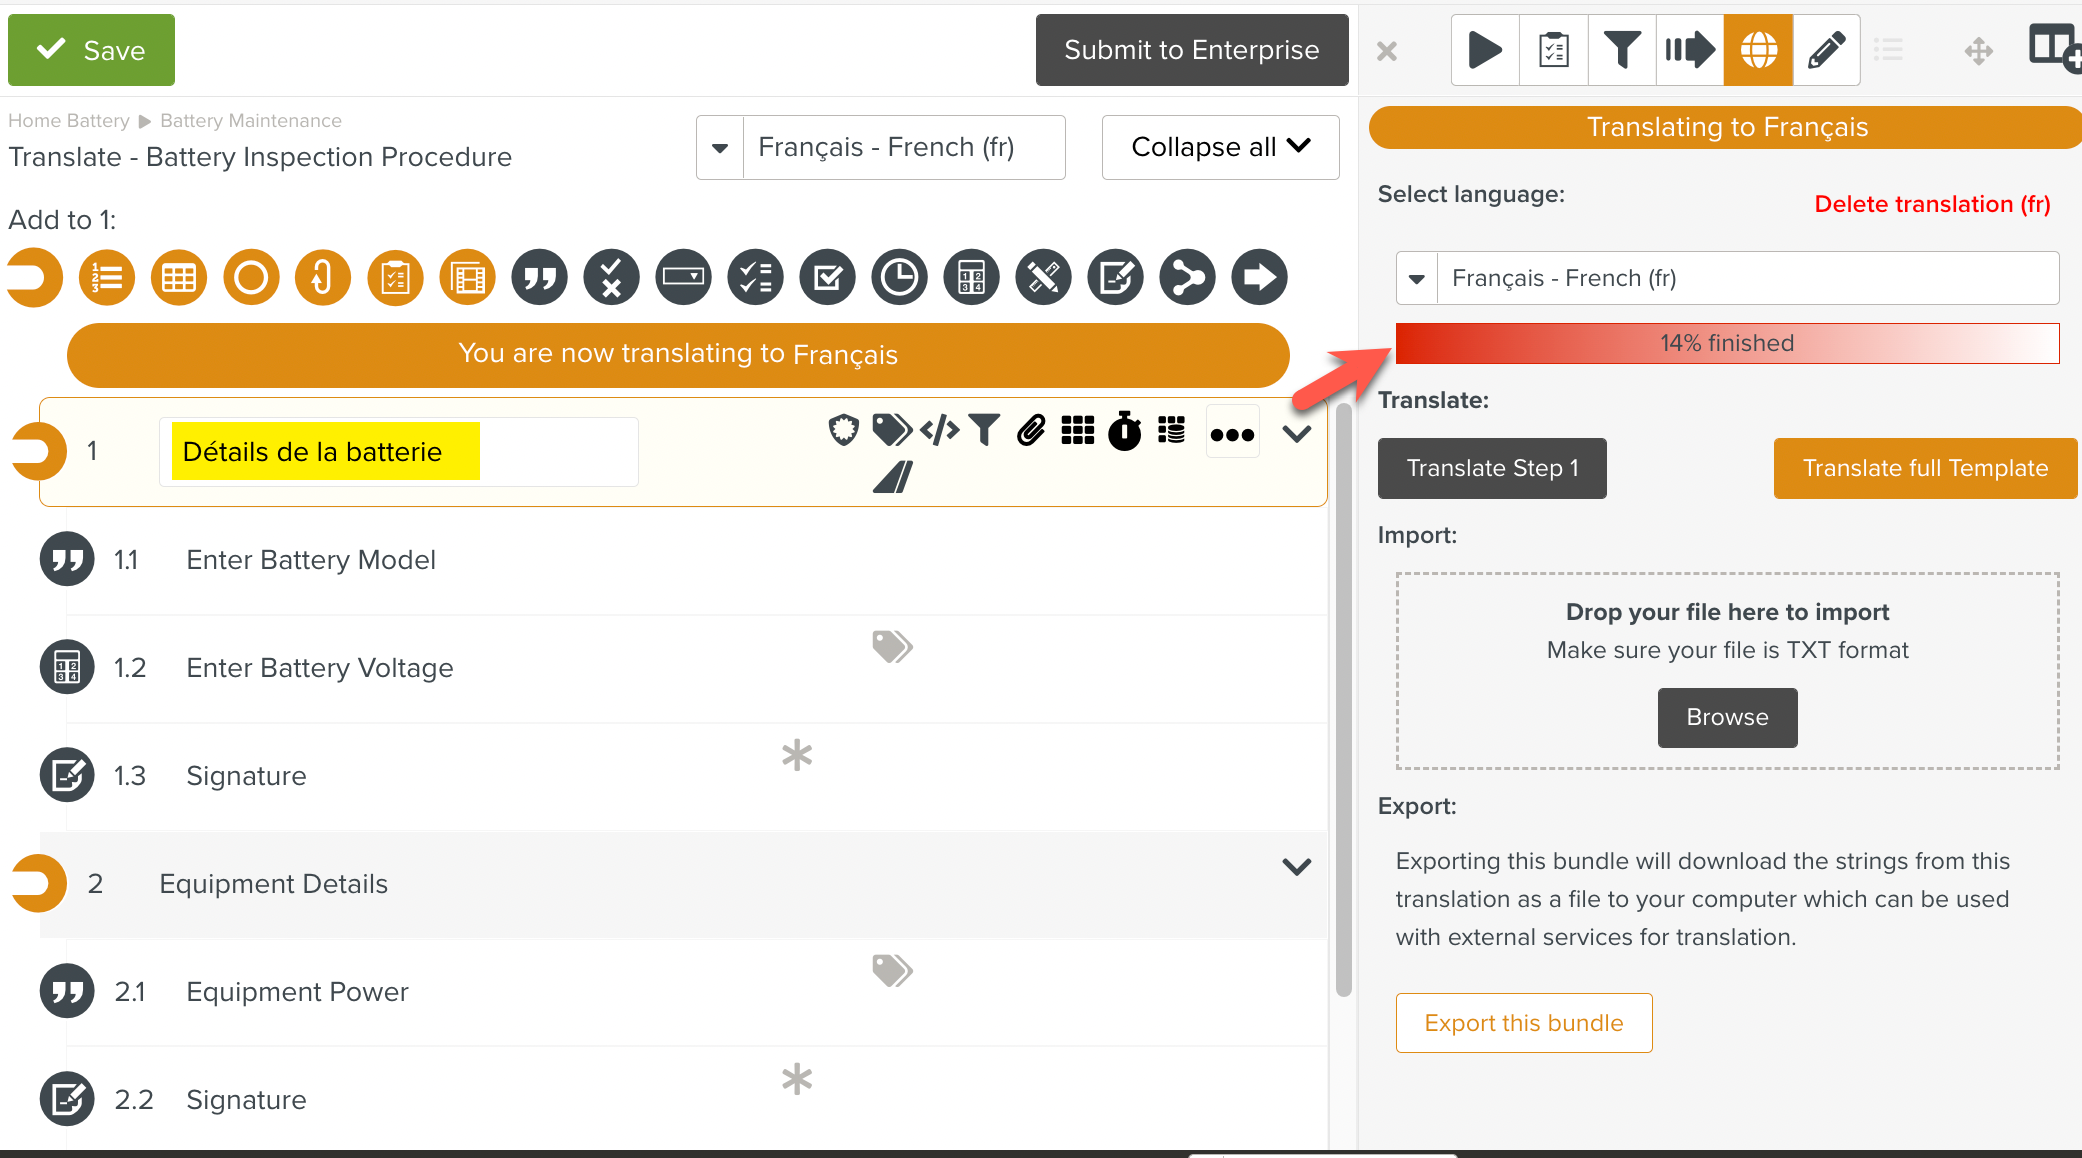Click the Translate full Template button
Image resolution: width=2082 pixels, height=1158 pixels.
1925,468
